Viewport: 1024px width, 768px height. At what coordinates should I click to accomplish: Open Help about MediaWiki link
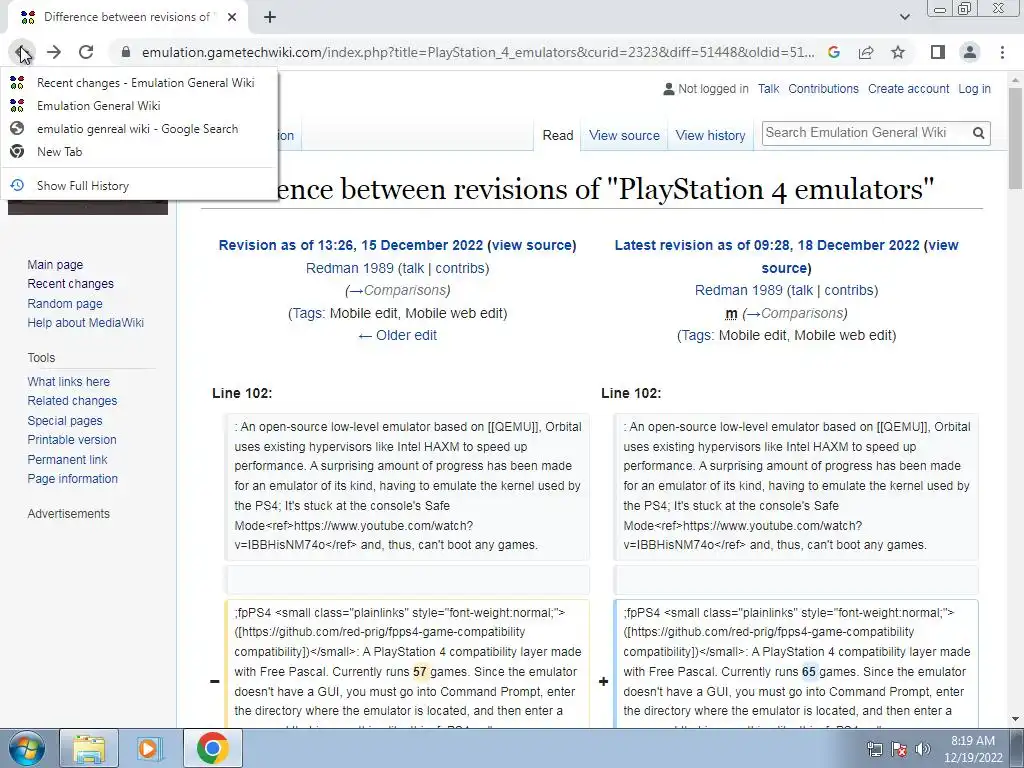(86, 323)
